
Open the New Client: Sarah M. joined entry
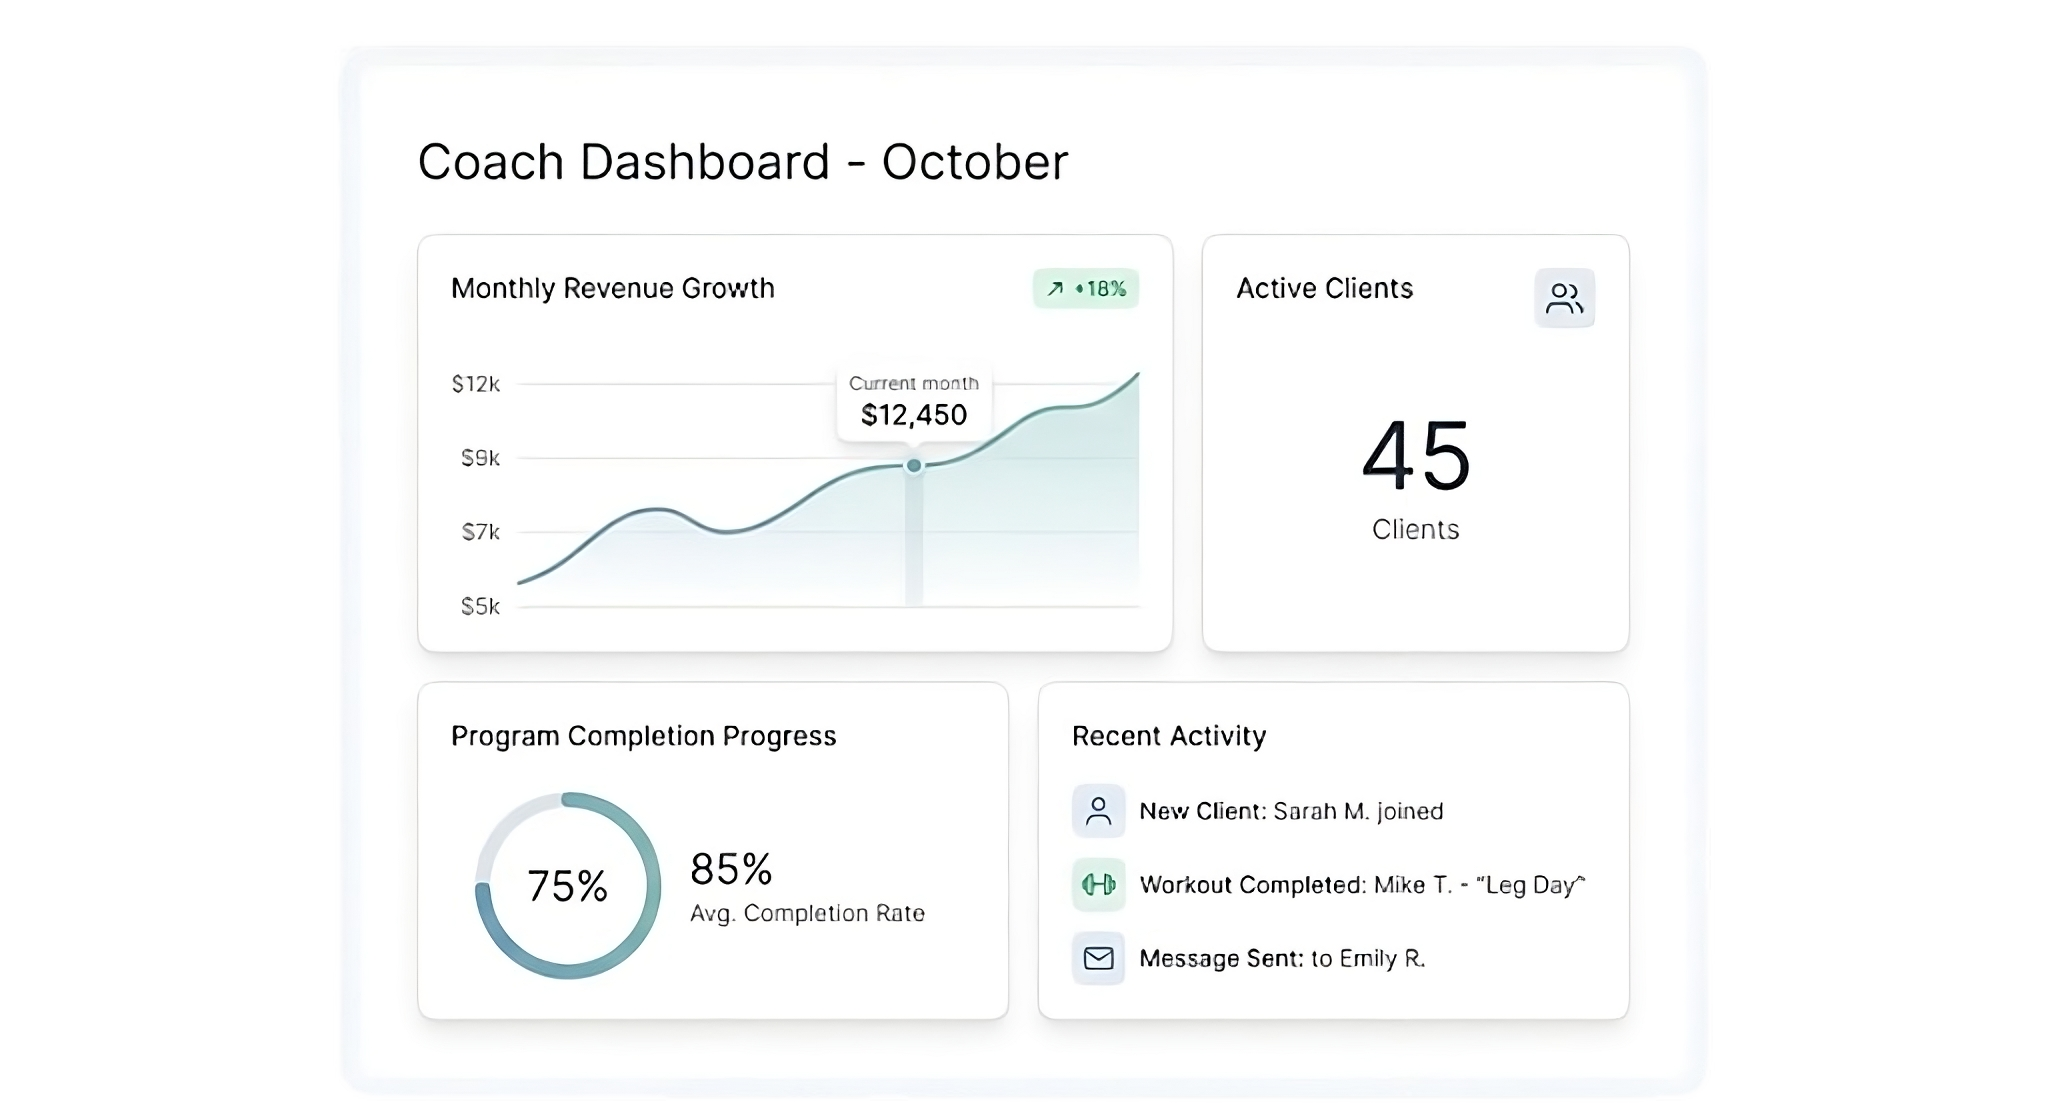[1291, 811]
